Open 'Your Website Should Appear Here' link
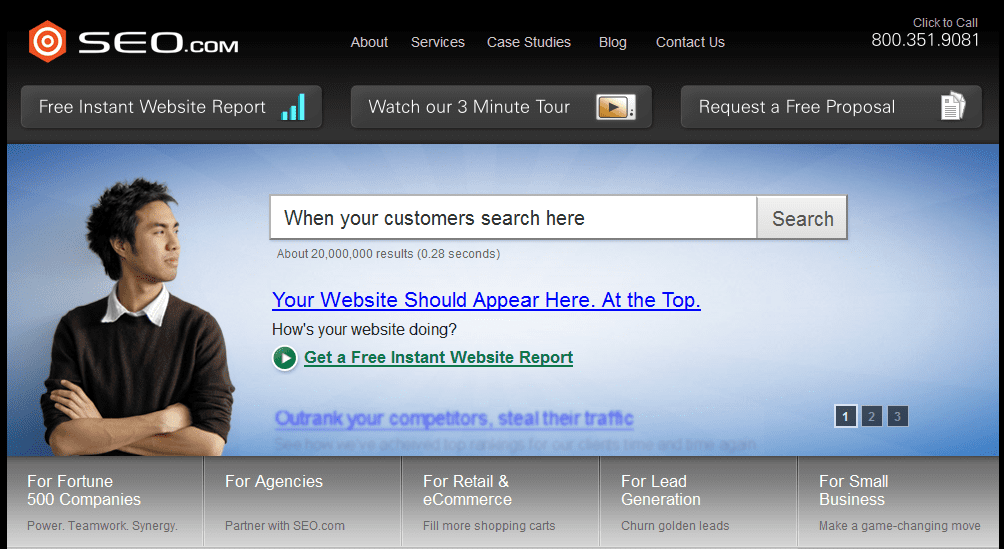Screen dimensions: 1004x549 click(x=486, y=300)
